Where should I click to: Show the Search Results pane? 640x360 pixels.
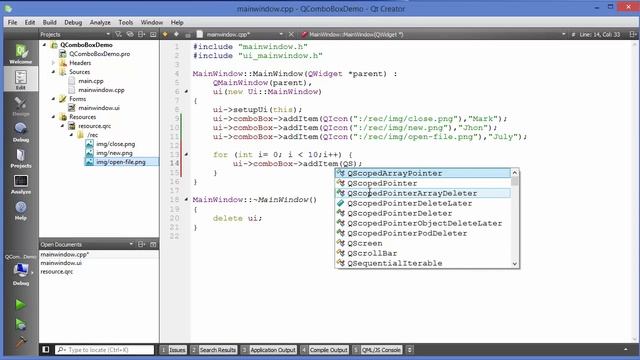tap(213, 350)
